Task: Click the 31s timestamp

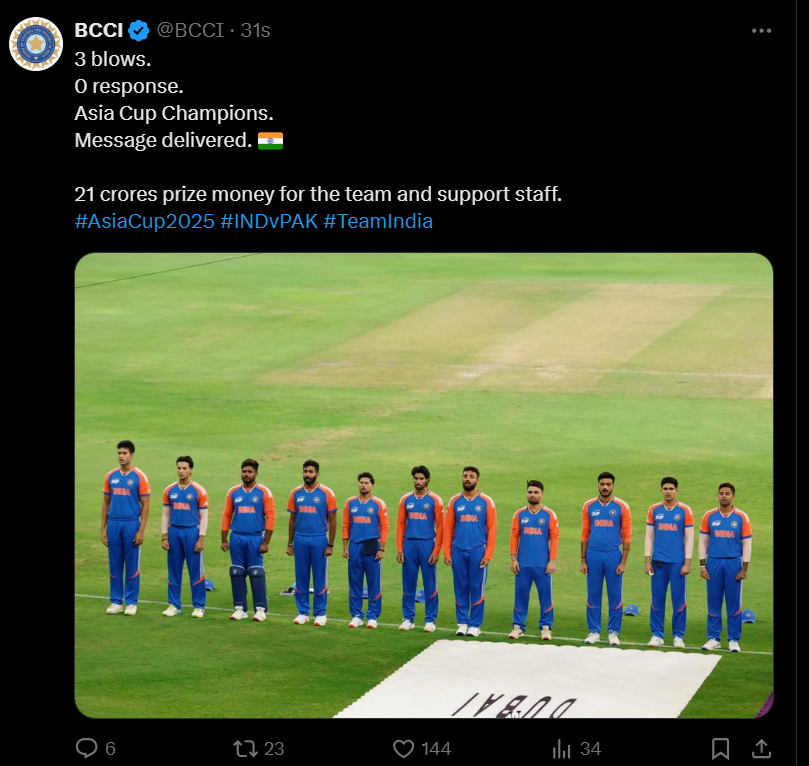Action: 256,30
